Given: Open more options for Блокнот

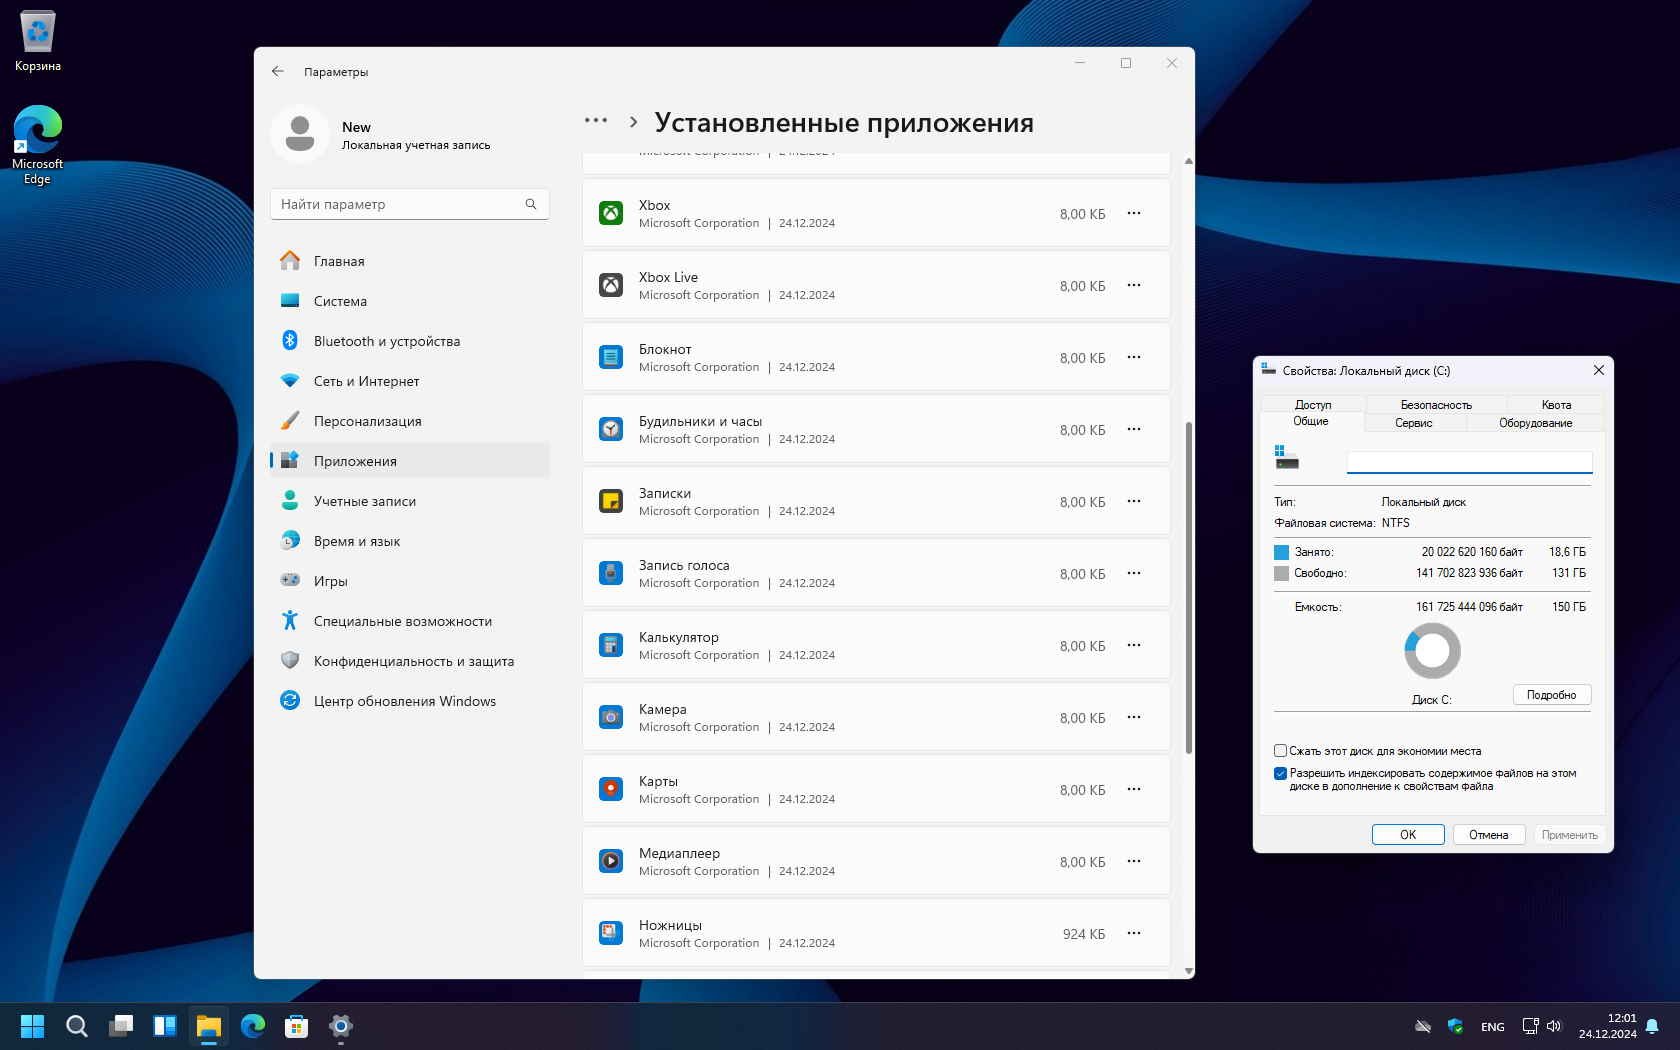Looking at the screenshot, I should pyautogui.click(x=1134, y=357).
